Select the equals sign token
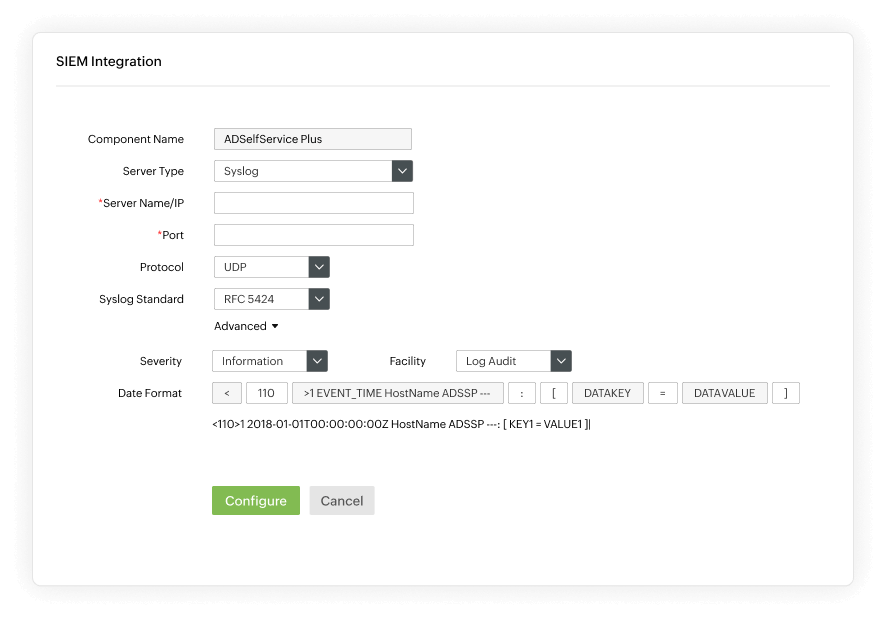The height and width of the screenshot is (619, 886). pyautogui.click(x=662, y=392)
